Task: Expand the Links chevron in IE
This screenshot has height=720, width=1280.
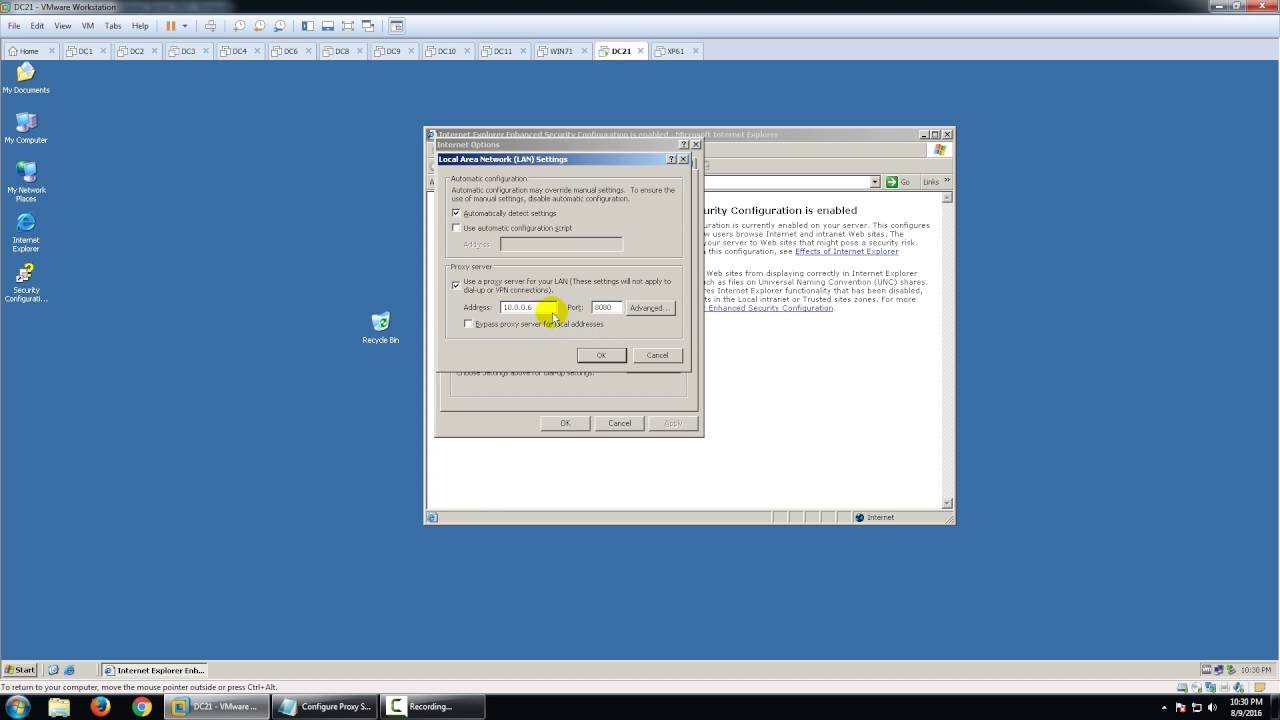Action: (x=947, y=181)
